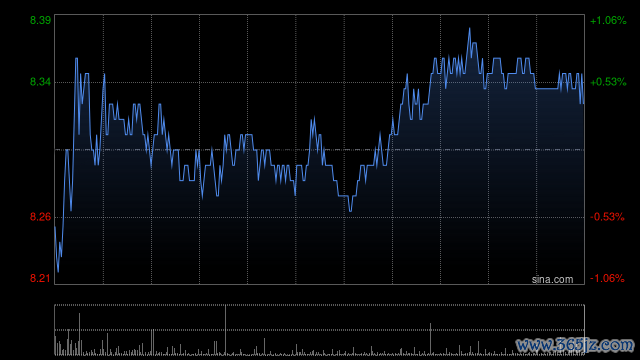Click the -1.06% percentage label
The height and width of the screenshot is (360, 640).
click(607, 278)
